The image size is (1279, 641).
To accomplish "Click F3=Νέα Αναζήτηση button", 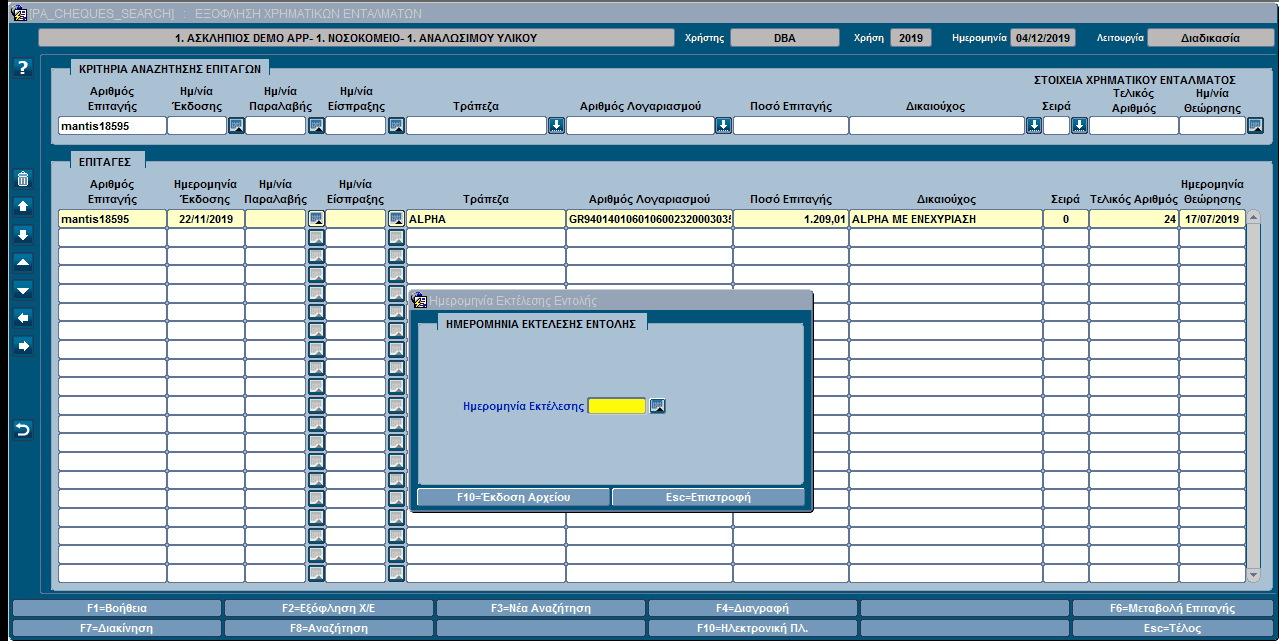I will (541, 608).
